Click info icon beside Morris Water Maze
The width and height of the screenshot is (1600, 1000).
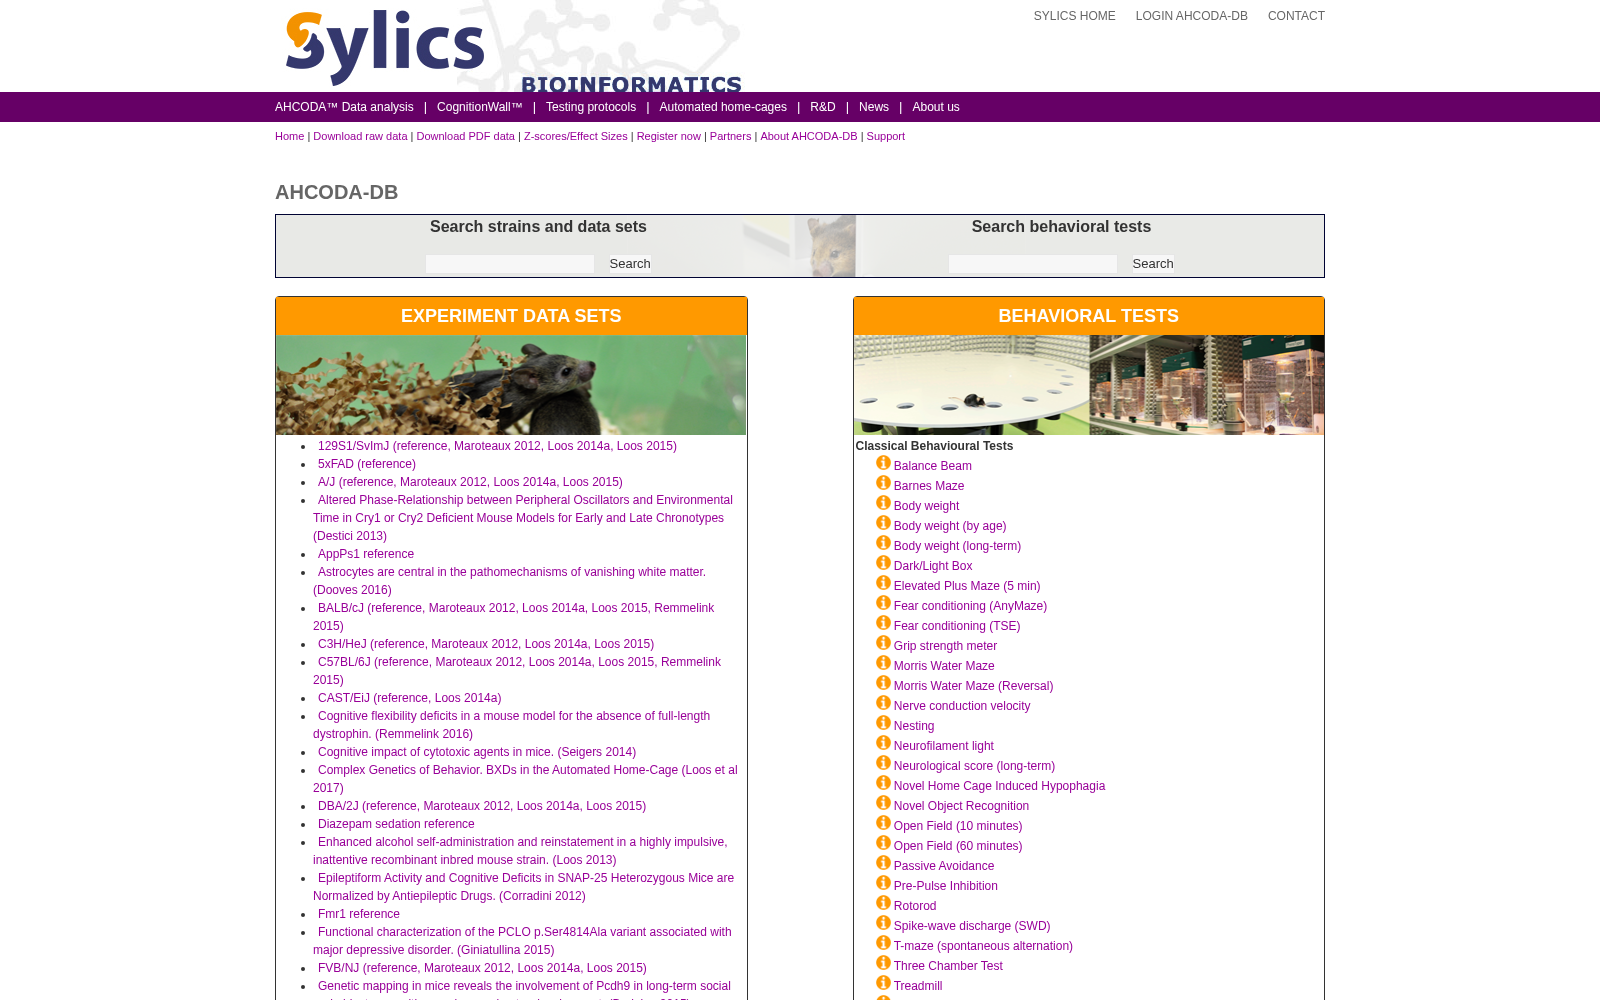(883, 663)
